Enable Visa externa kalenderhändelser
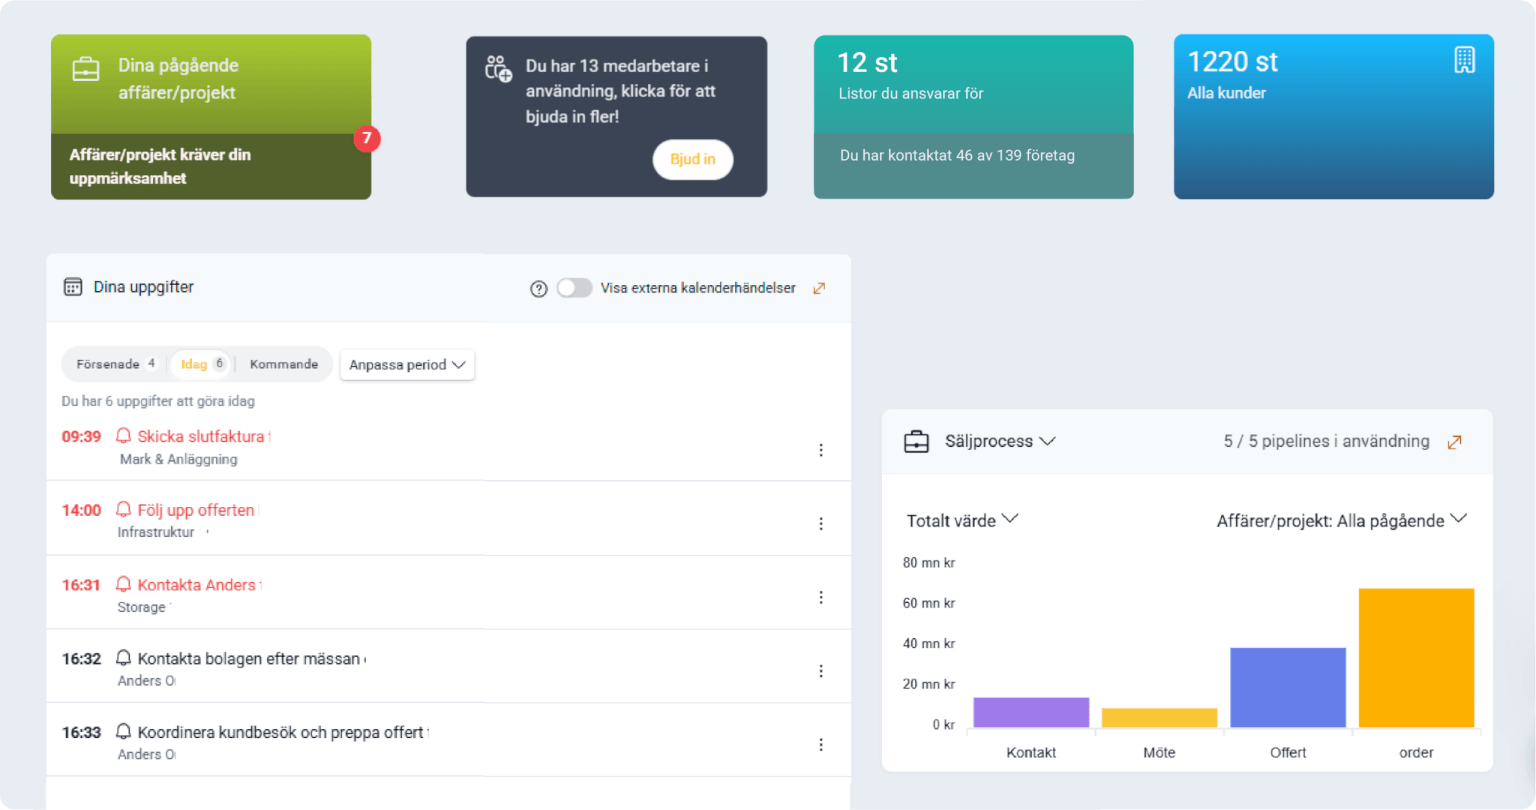 click(575, 287)
